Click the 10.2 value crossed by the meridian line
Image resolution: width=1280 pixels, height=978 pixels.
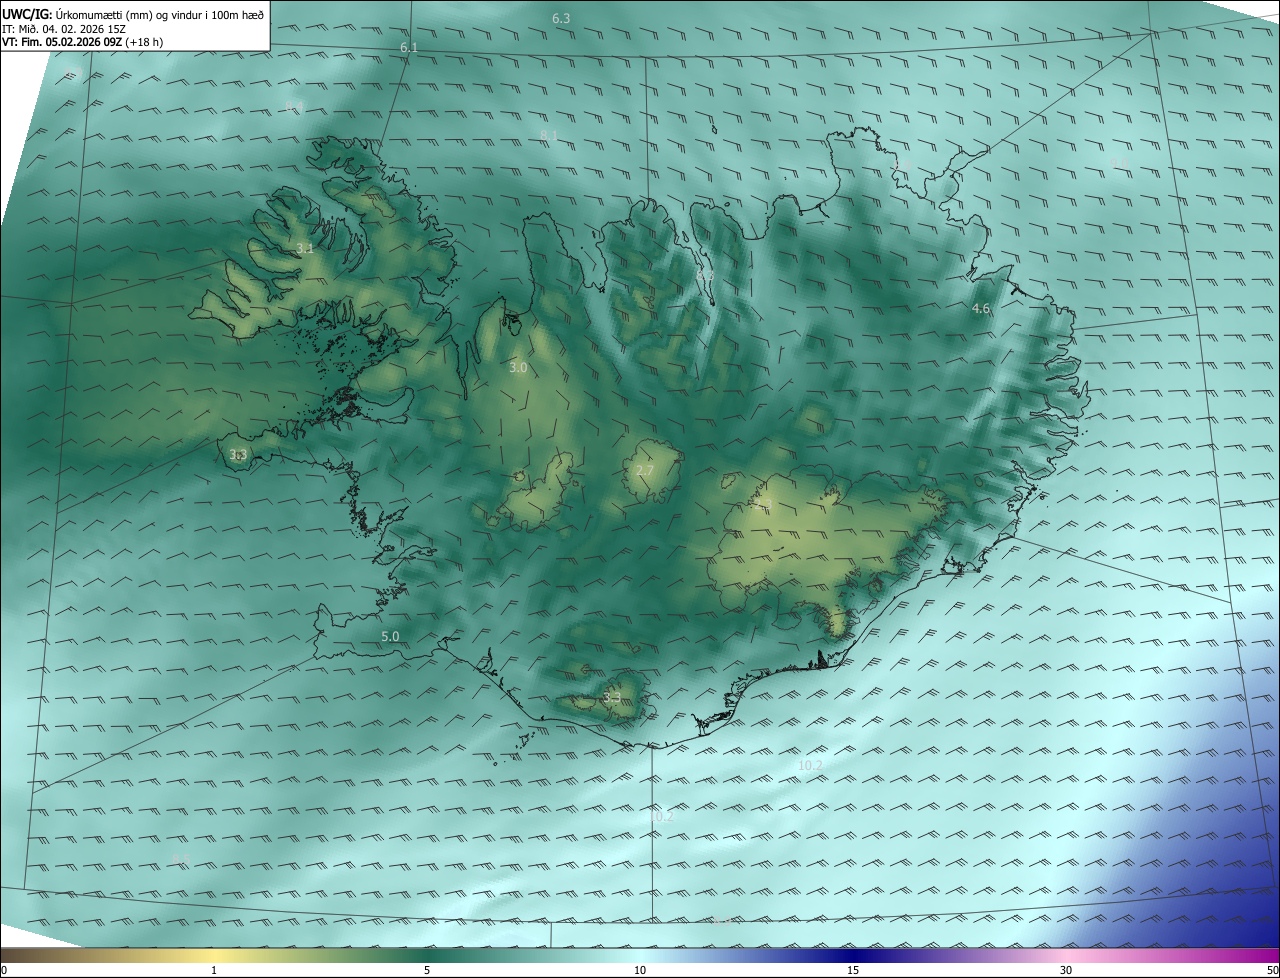click(661, 816)
